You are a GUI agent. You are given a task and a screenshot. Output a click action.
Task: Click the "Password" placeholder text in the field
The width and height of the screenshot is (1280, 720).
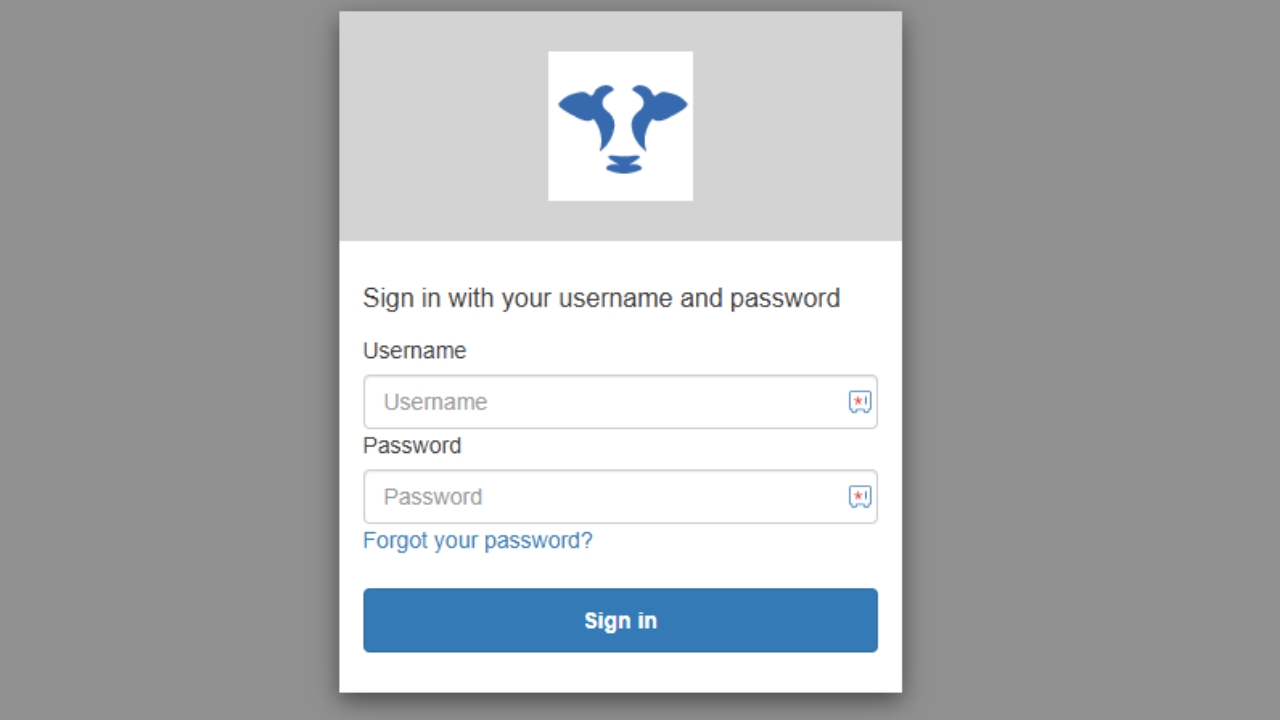pos(433,497)
